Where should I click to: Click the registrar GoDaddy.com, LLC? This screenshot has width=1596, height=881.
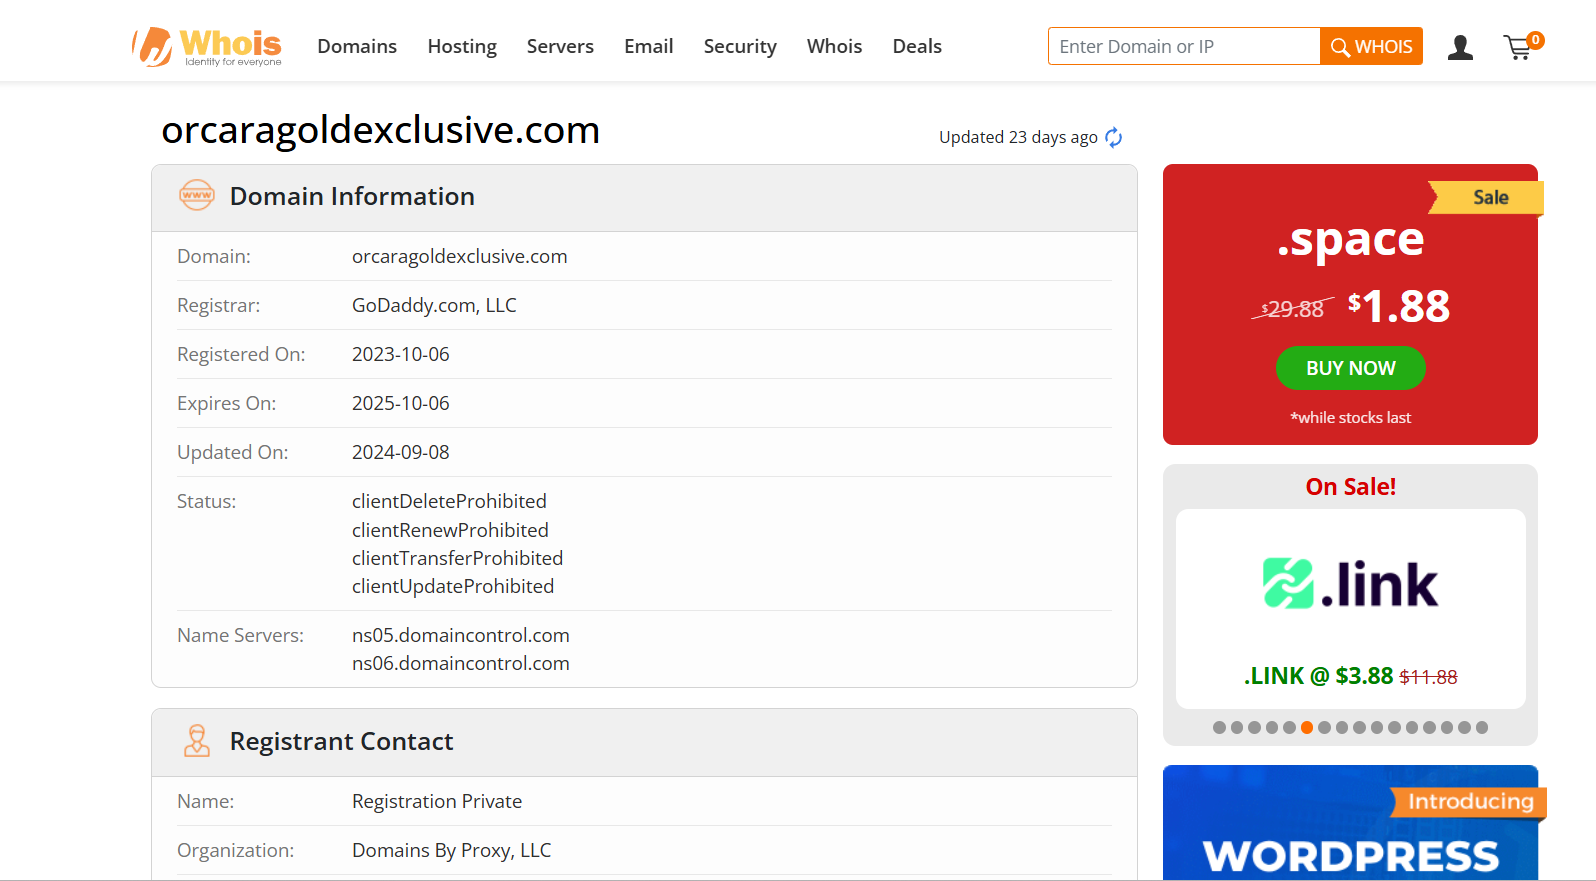(x=434, y=305)
